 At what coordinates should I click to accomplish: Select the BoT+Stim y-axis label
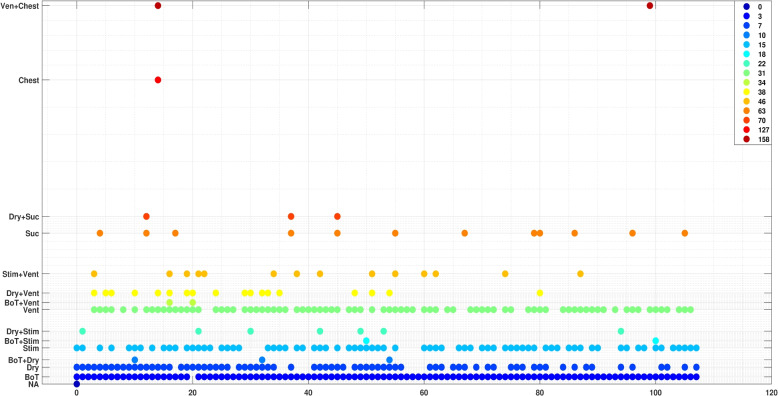click(x=21, y=341)
